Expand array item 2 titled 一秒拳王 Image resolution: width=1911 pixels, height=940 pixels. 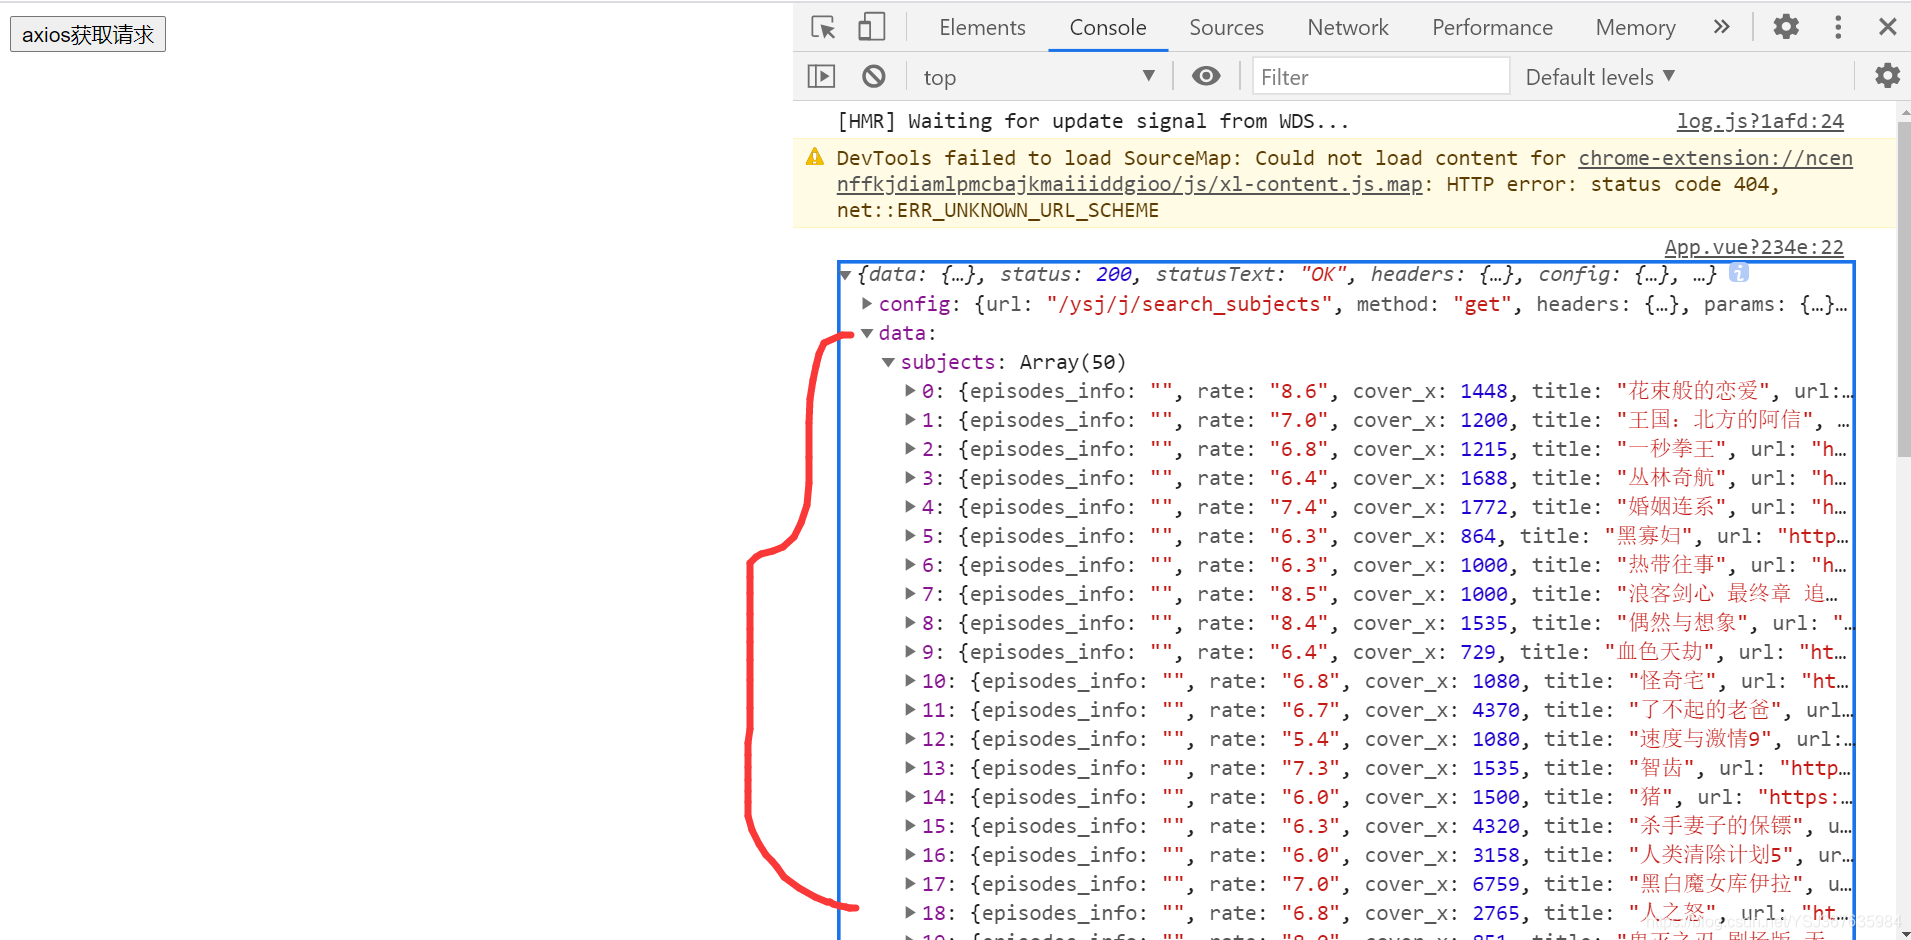point(910,449)
